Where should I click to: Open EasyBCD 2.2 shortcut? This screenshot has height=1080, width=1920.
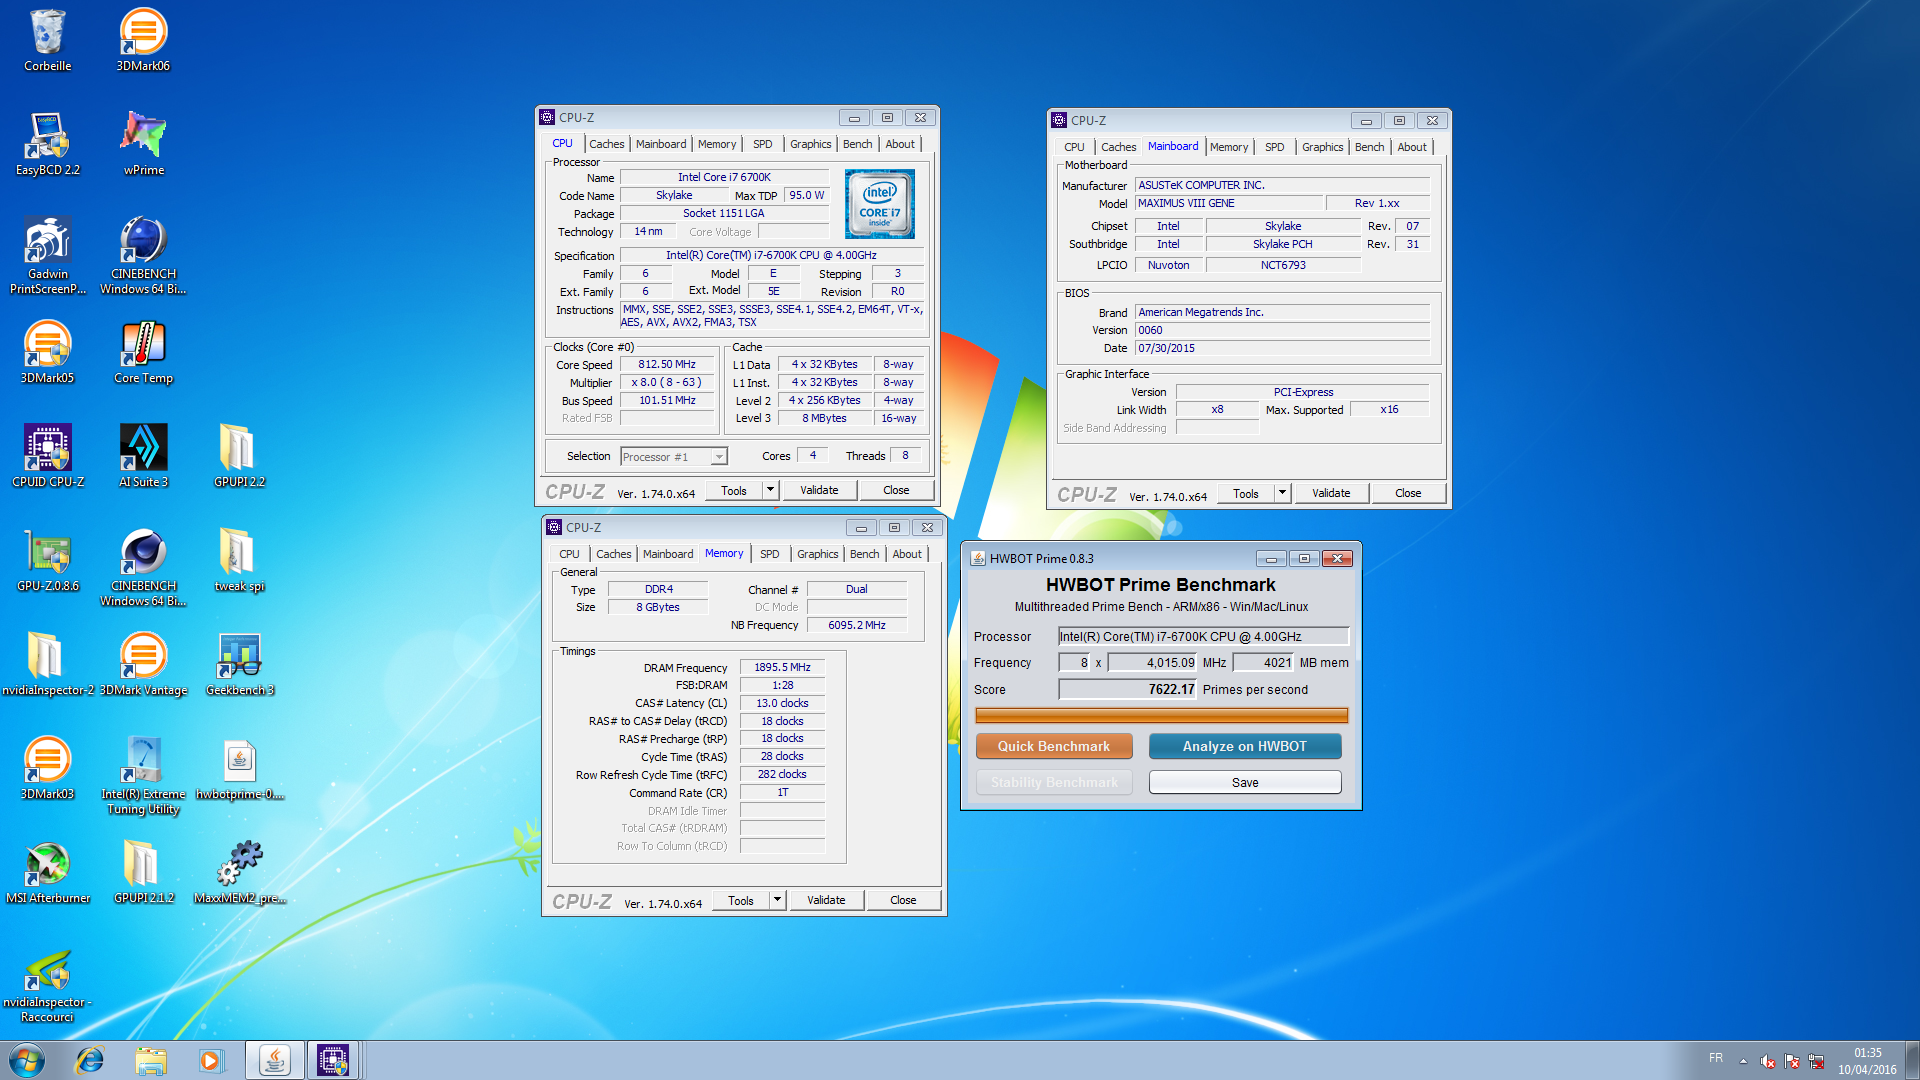click(x=47, y=144)
